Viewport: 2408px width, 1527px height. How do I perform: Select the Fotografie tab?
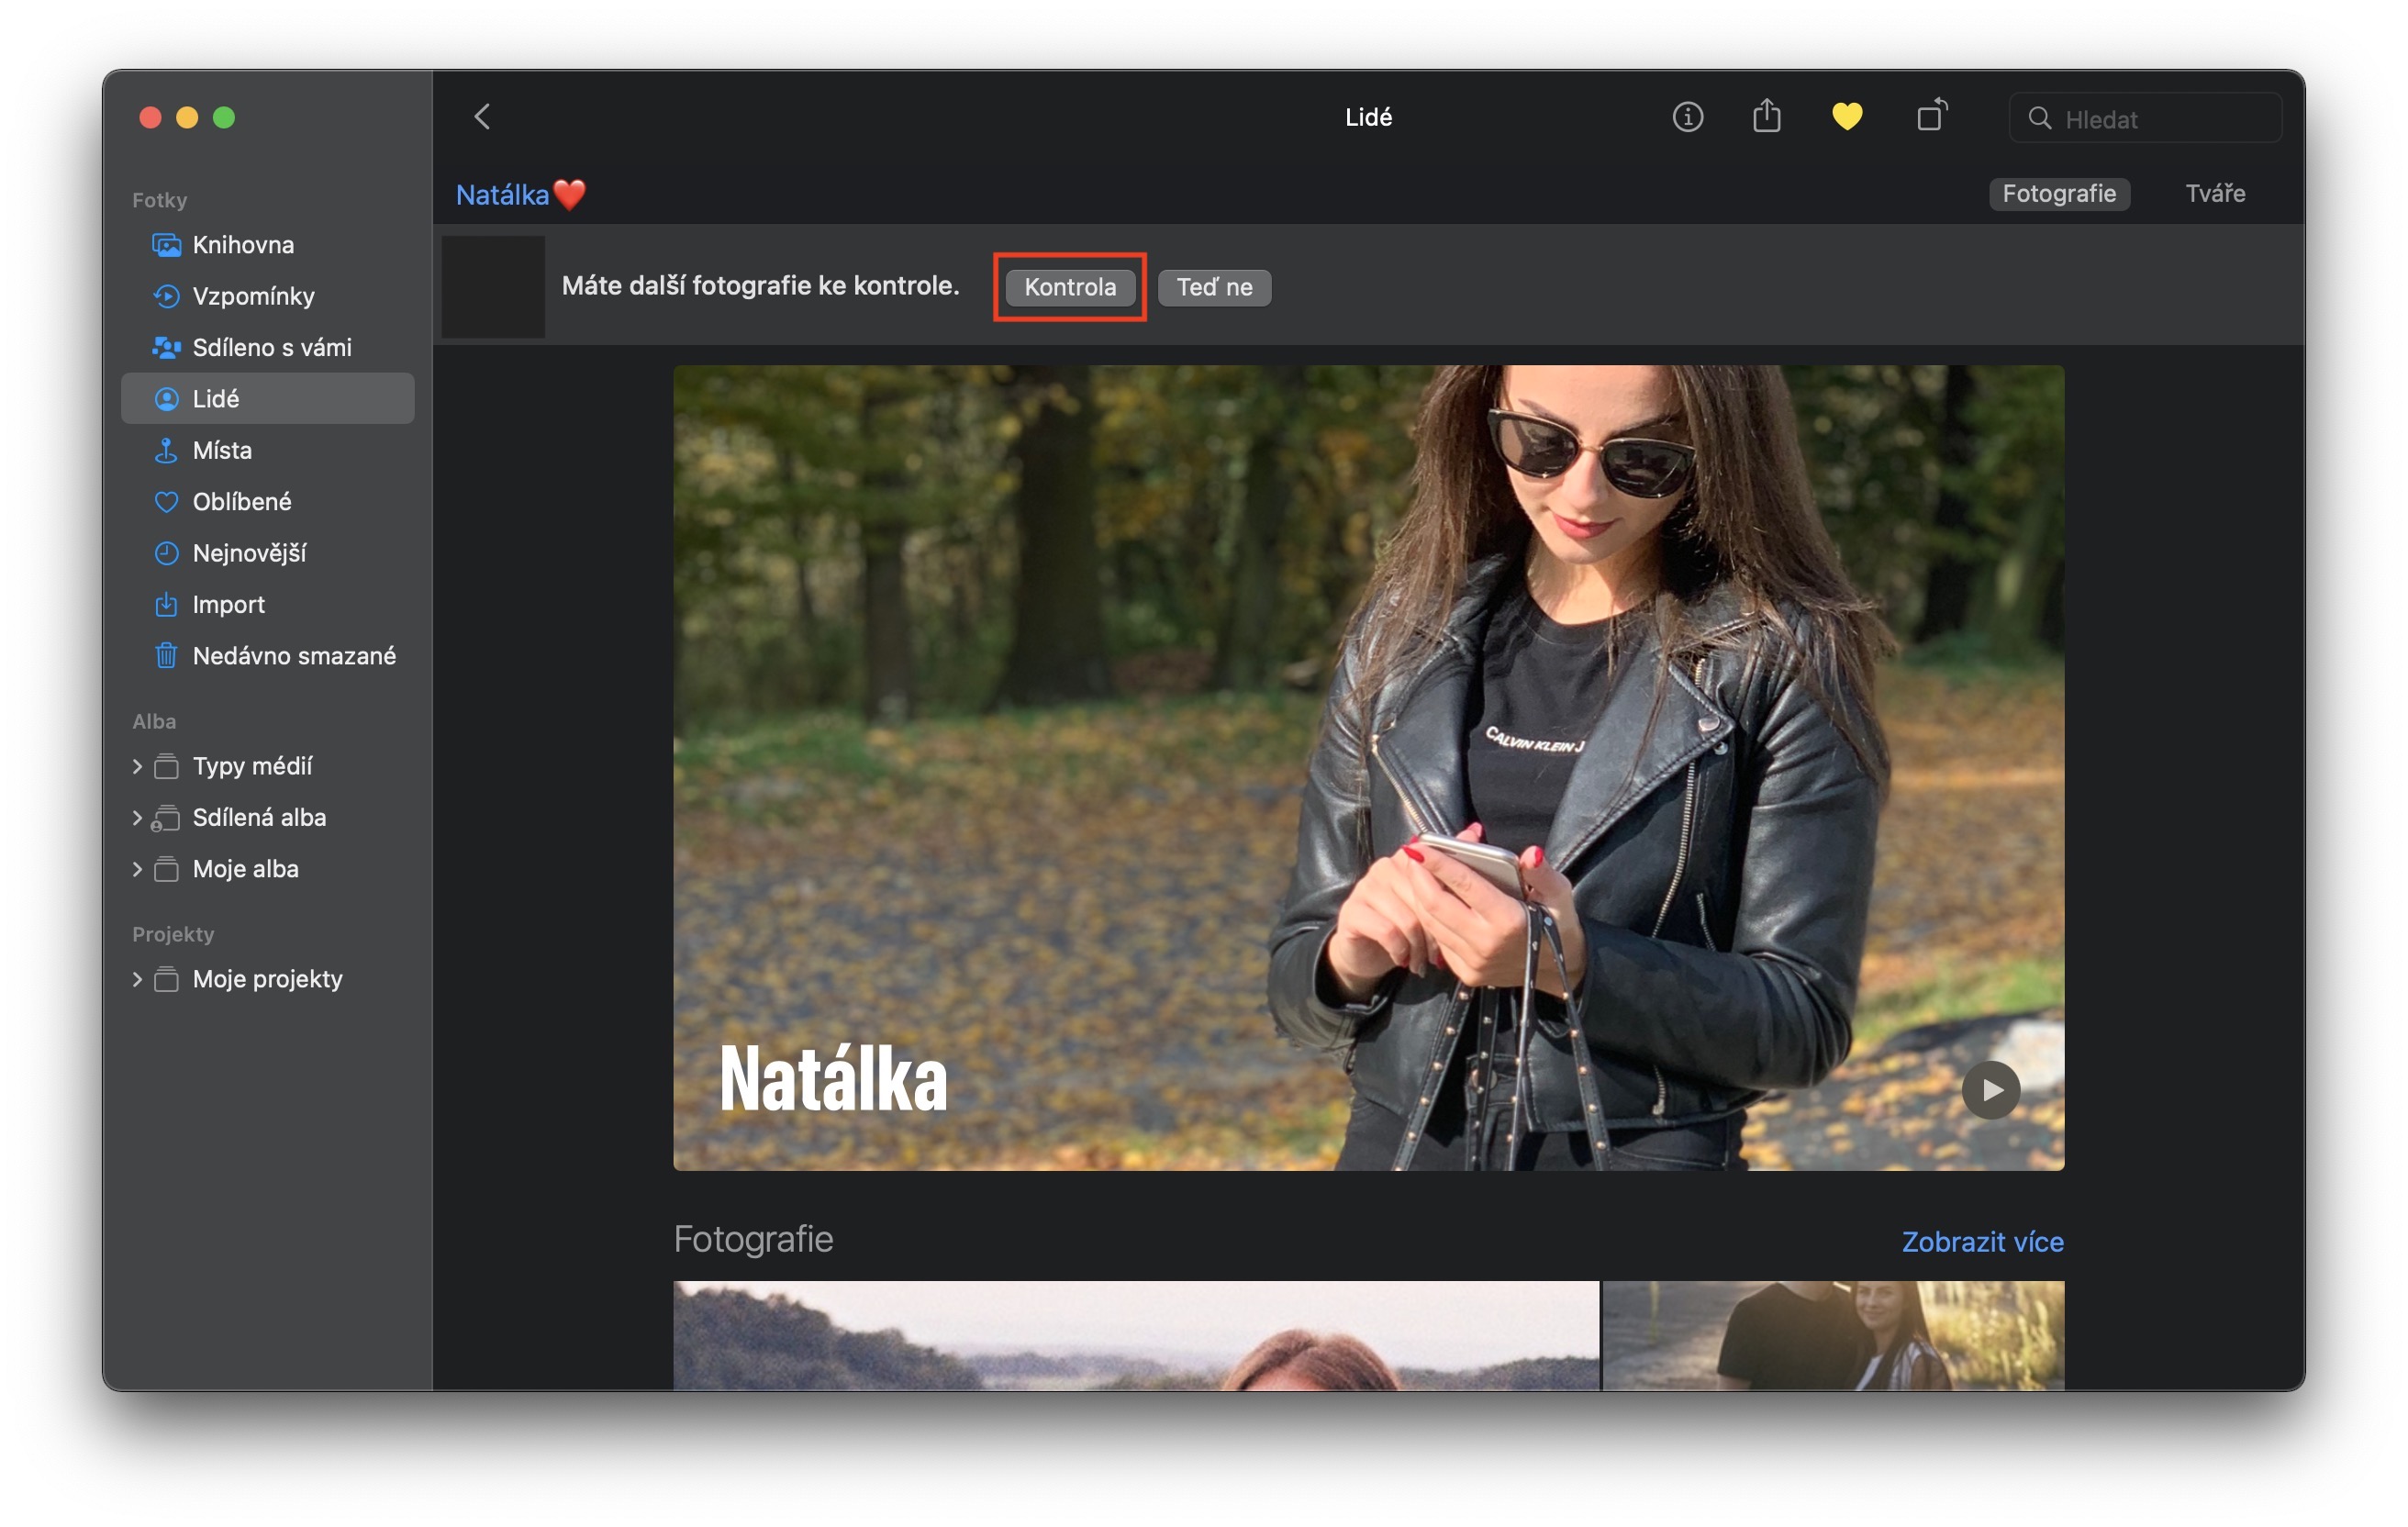click(2058, 193)
